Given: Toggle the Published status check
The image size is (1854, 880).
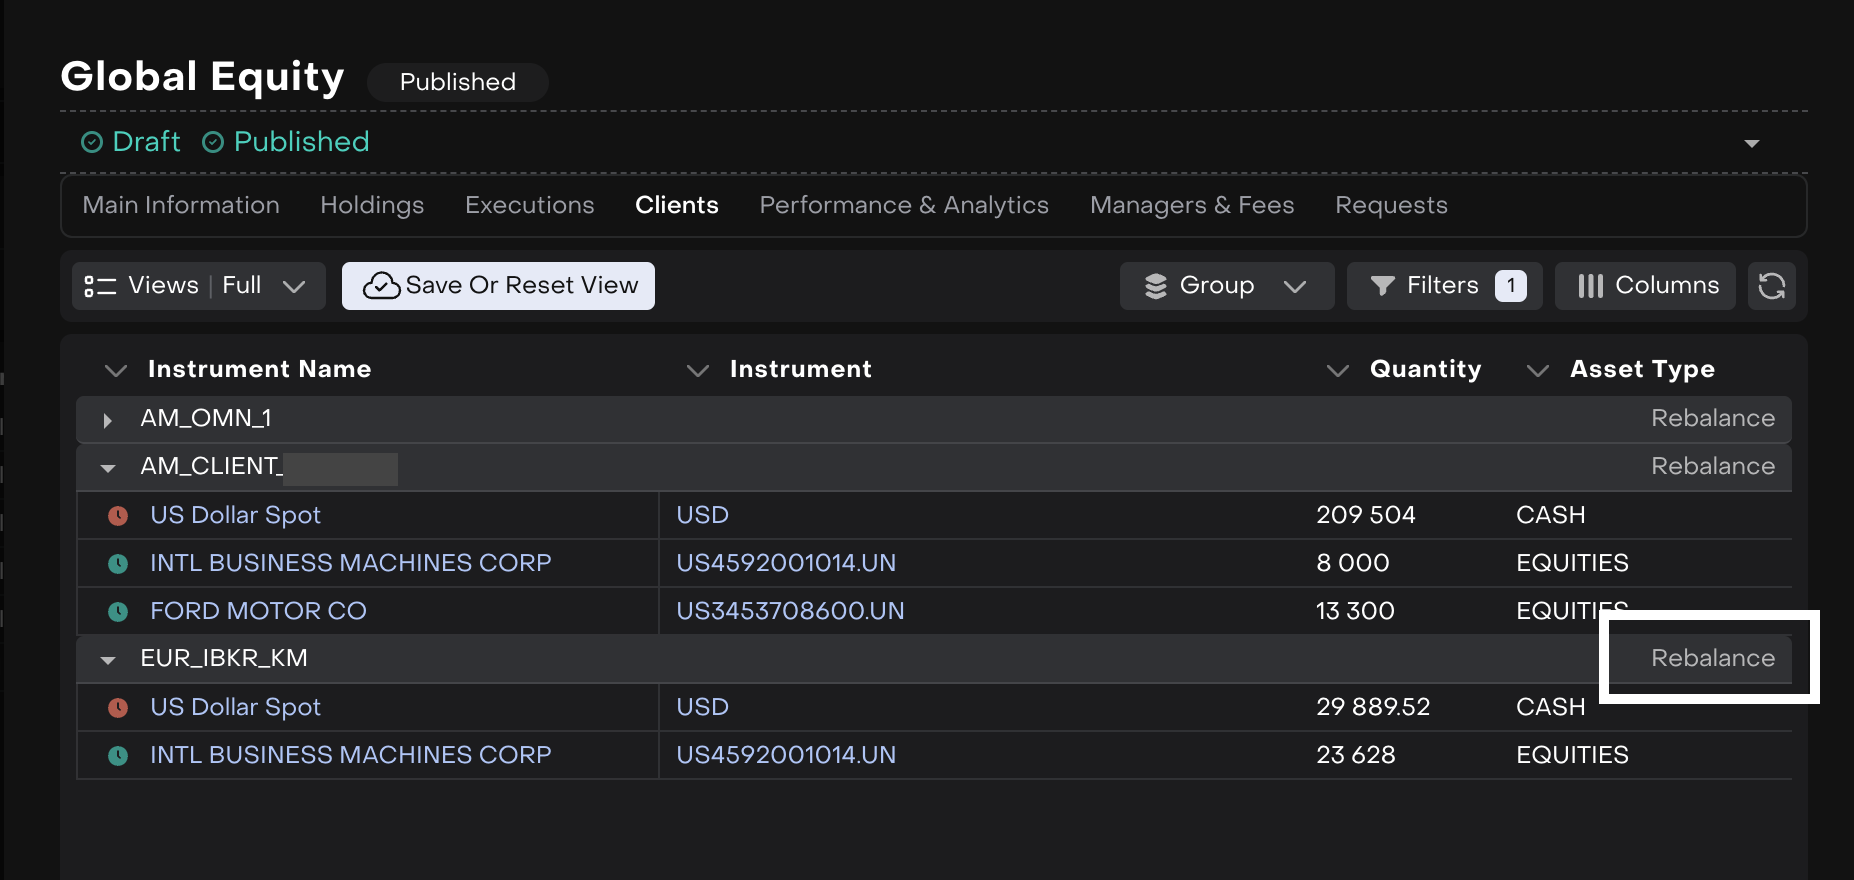Looking at the screenshot, I should point(213,142).
